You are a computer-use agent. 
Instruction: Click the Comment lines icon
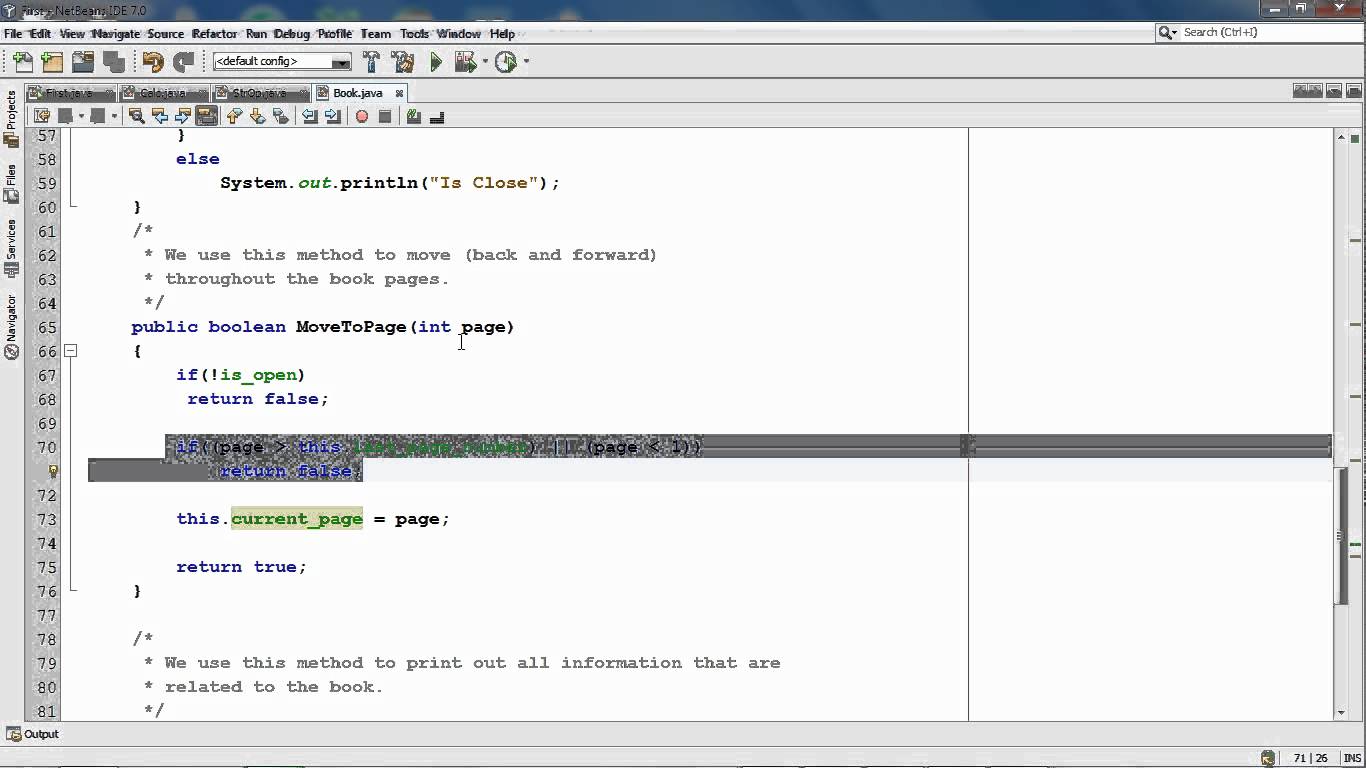[x=414, y=116]
